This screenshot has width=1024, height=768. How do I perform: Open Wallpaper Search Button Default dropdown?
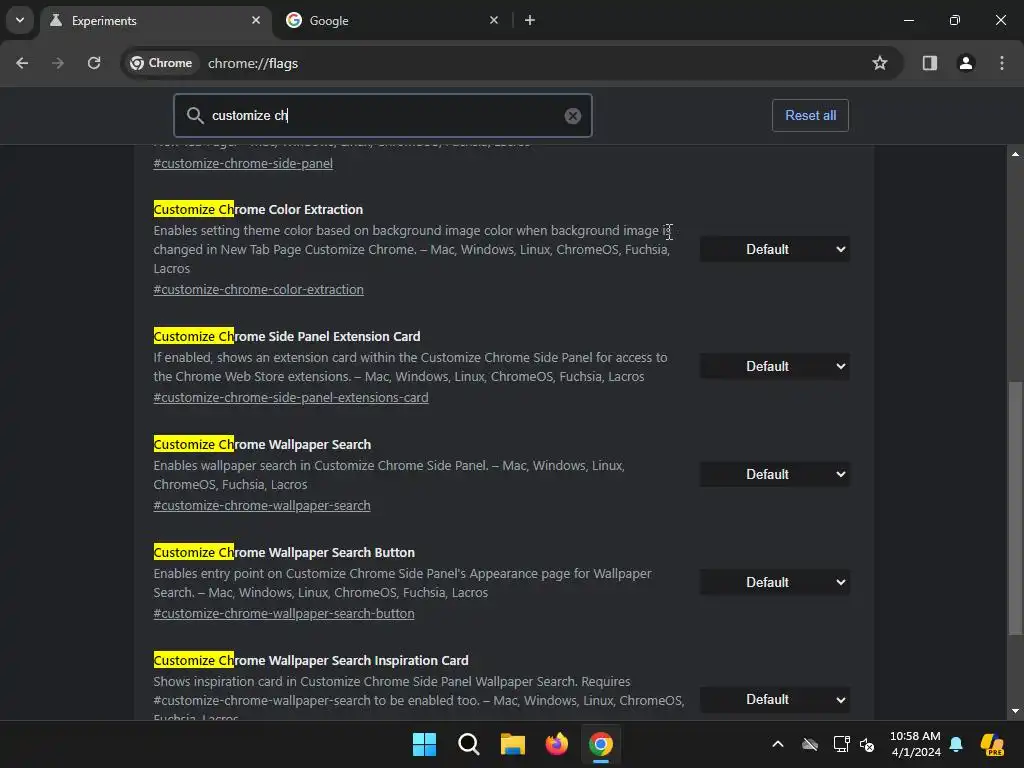coord(775,583)
